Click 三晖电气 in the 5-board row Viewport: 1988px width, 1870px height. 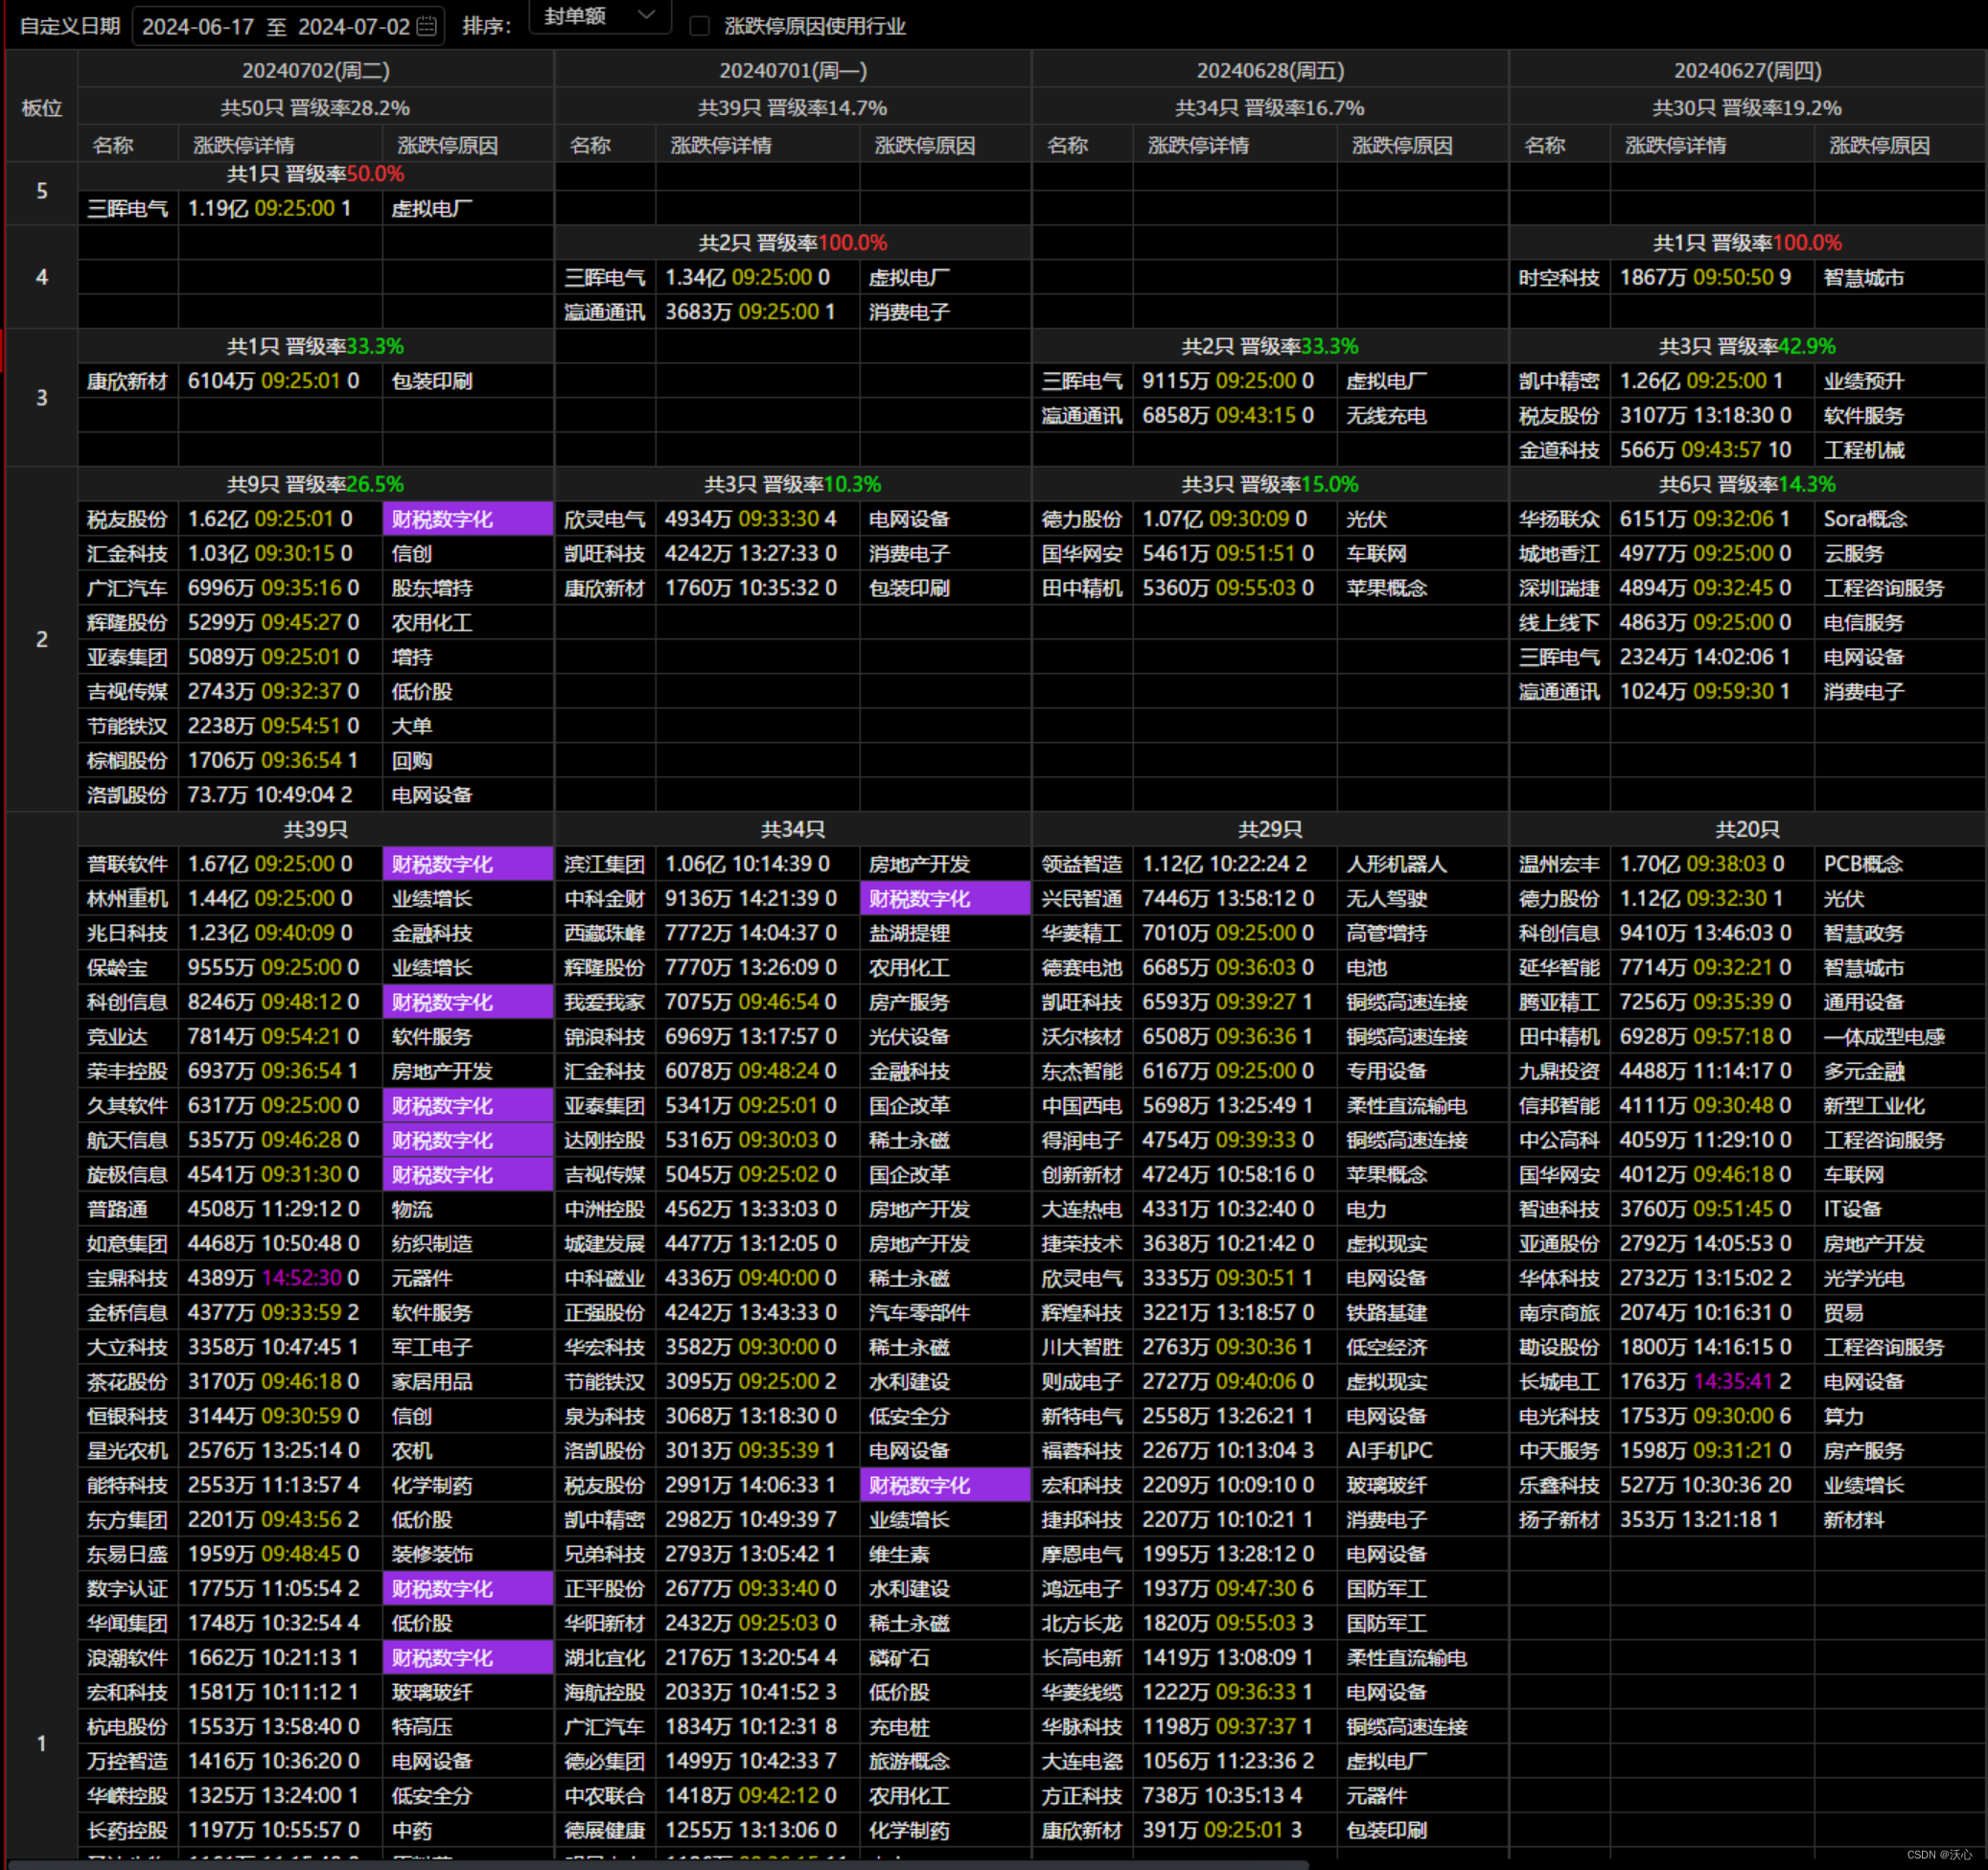pos(128,209)
